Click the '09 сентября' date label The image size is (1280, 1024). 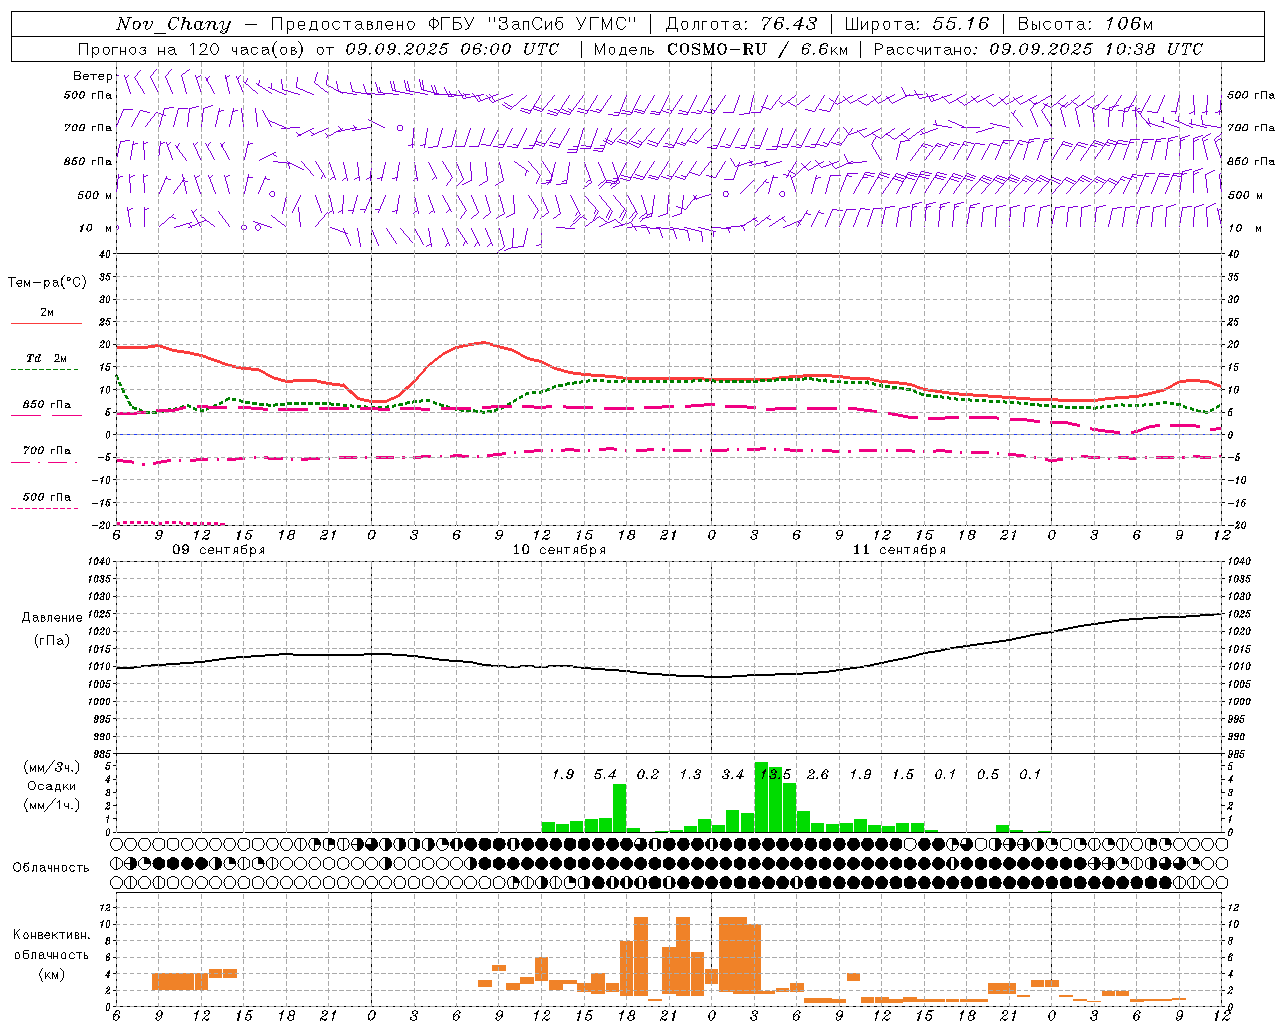coord(219,550)
